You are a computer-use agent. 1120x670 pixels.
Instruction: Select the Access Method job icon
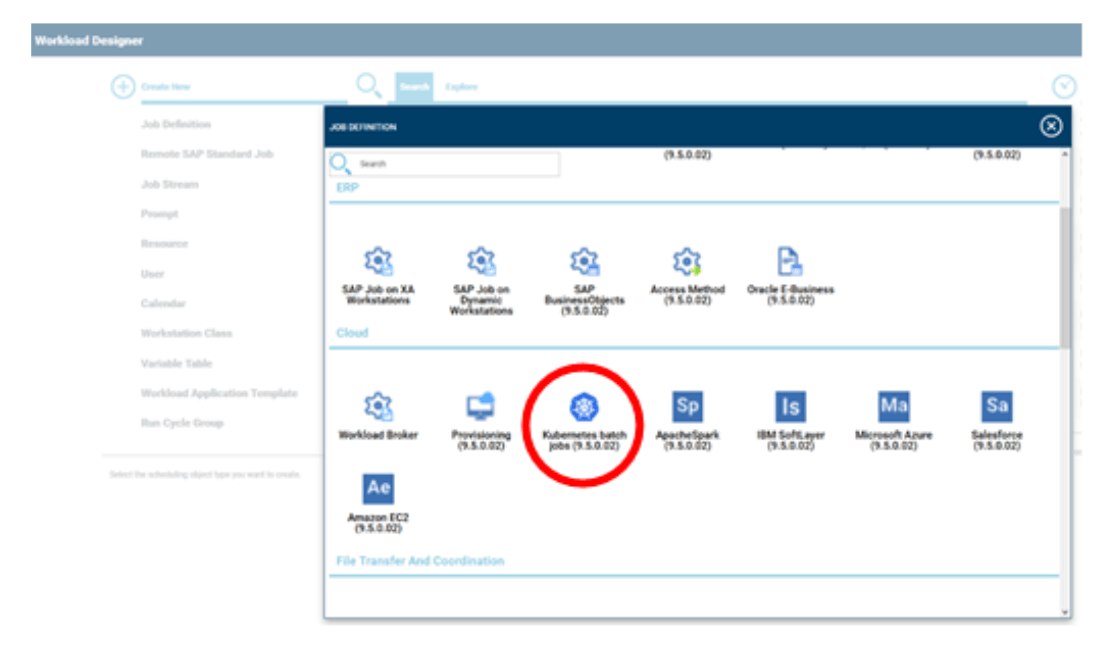(687, 262)
